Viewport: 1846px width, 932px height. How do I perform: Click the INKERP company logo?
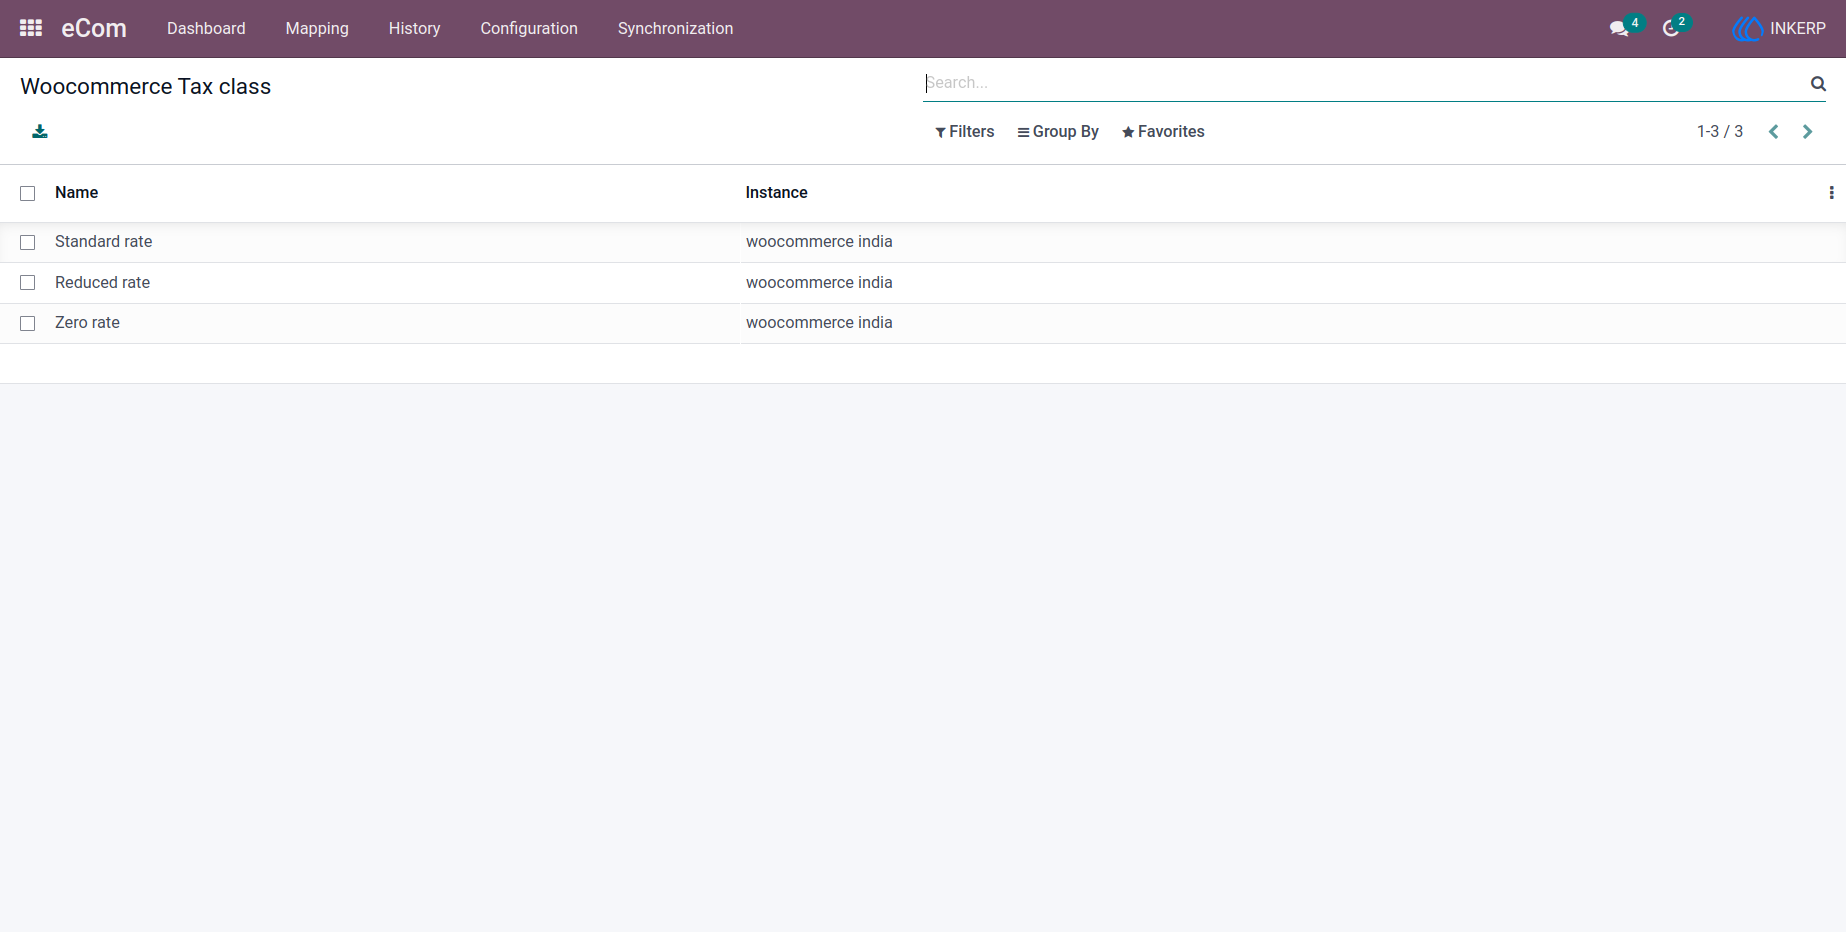1747,29
